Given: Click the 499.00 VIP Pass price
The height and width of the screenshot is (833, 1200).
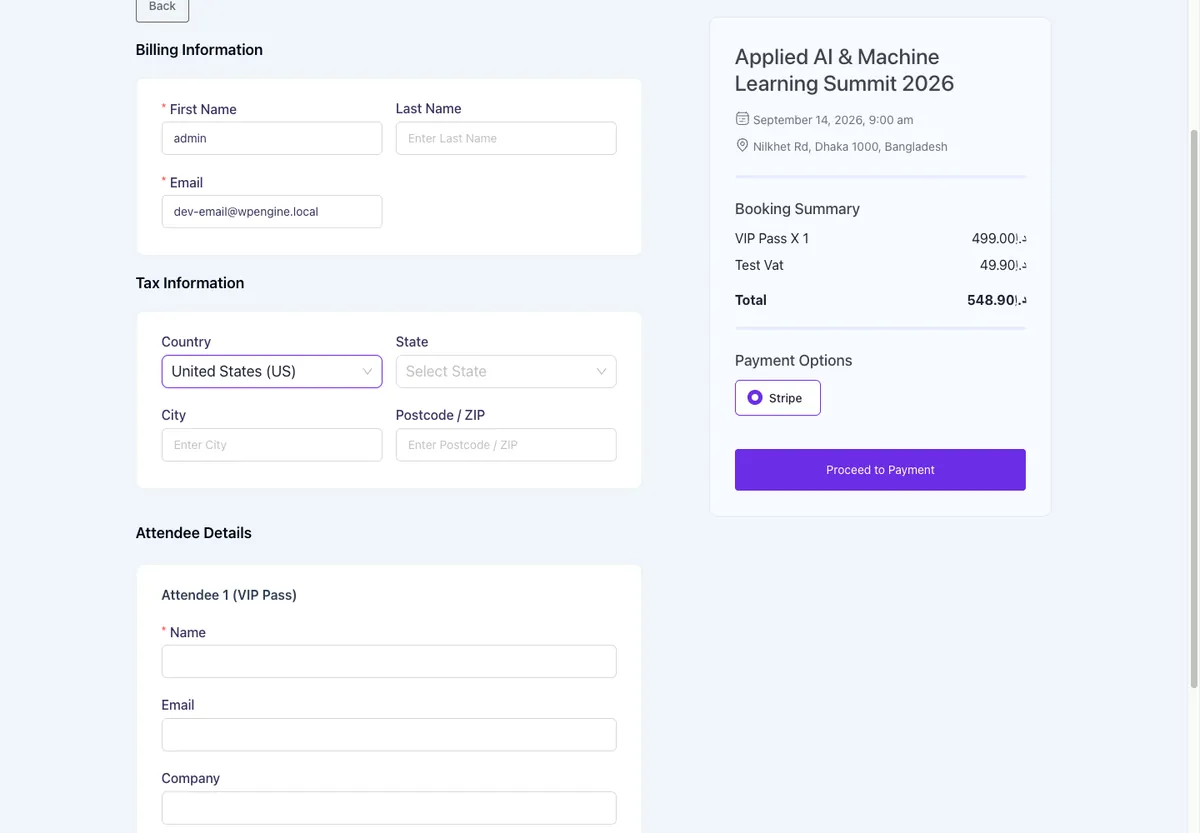Looking at the screenshot, I should (998, 238).
